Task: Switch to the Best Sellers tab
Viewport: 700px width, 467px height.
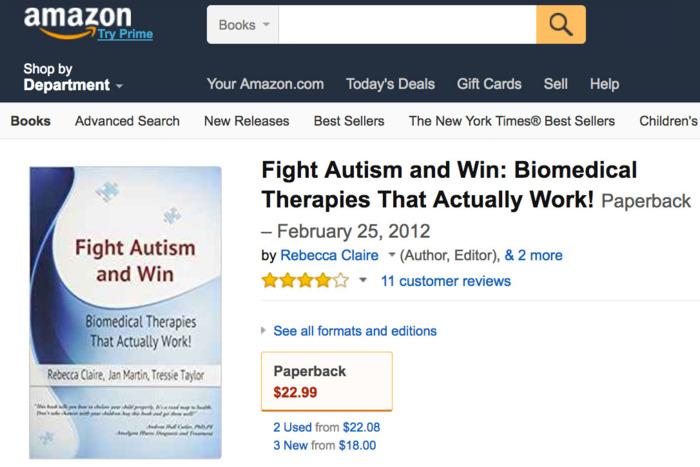Action: point(349,121)
